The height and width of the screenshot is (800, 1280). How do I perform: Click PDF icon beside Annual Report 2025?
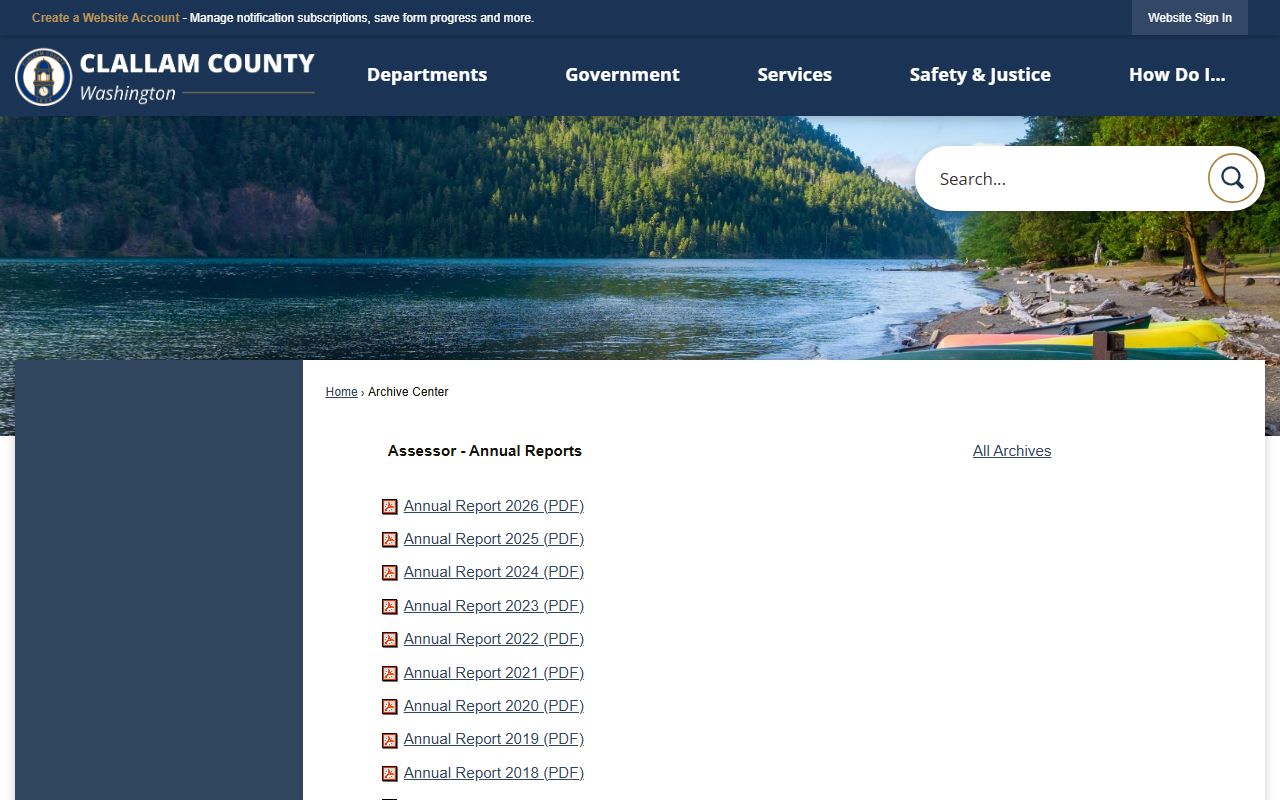point(390,540)
